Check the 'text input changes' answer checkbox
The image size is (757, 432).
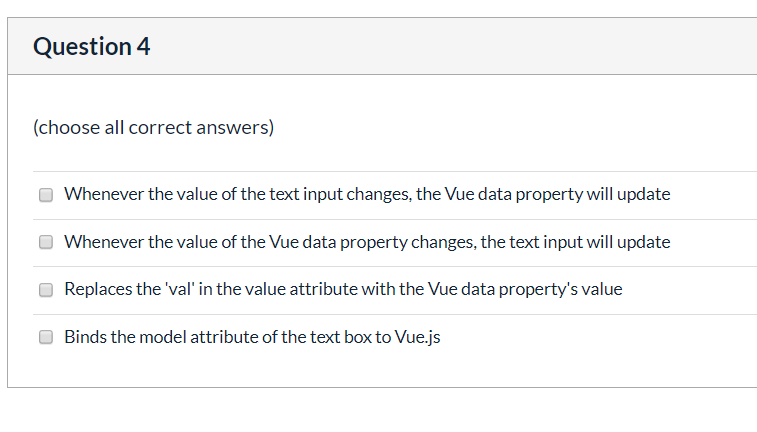(x=46, y=195)
